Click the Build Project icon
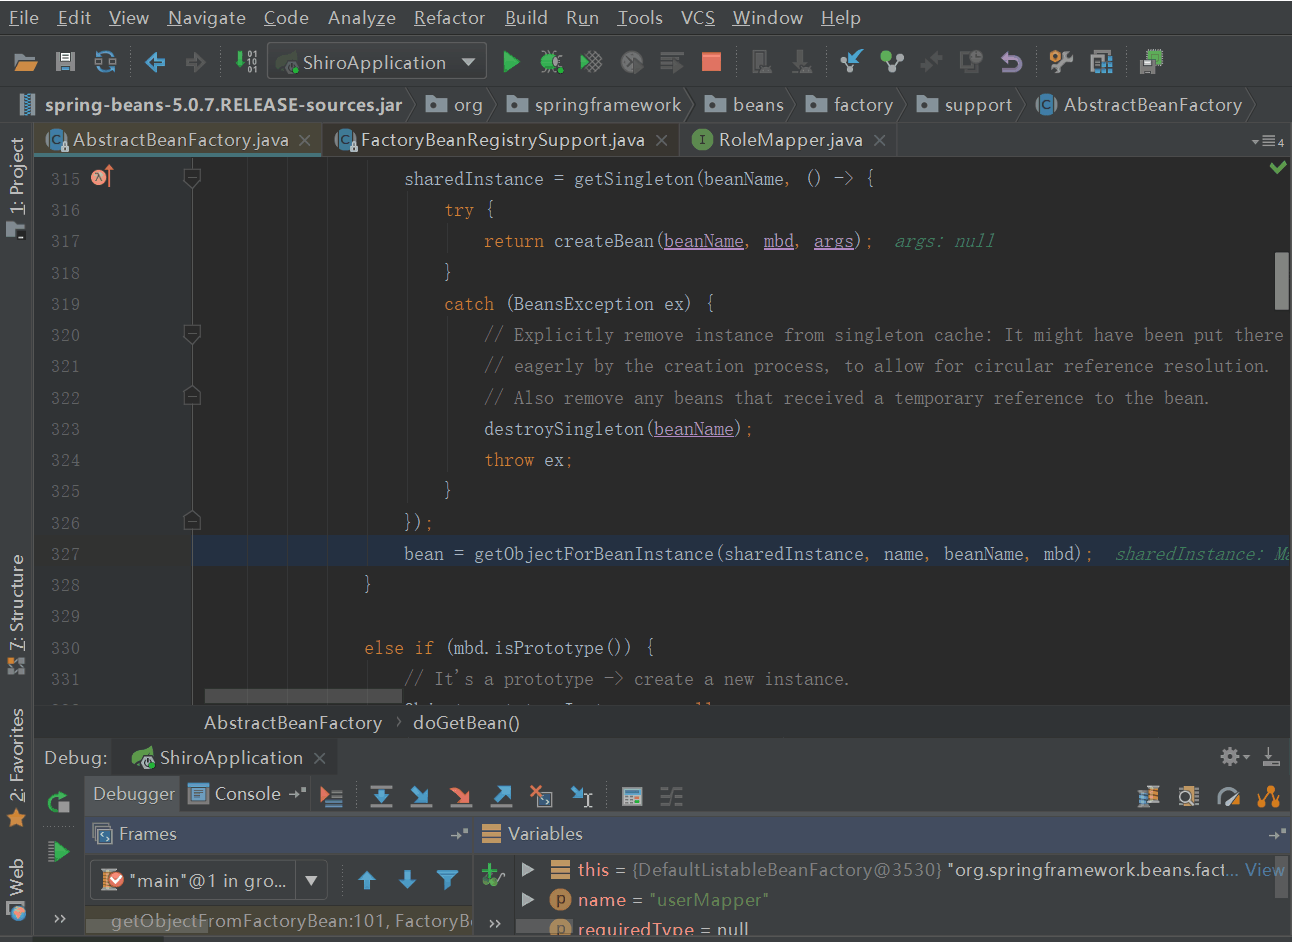 (245, 62)
